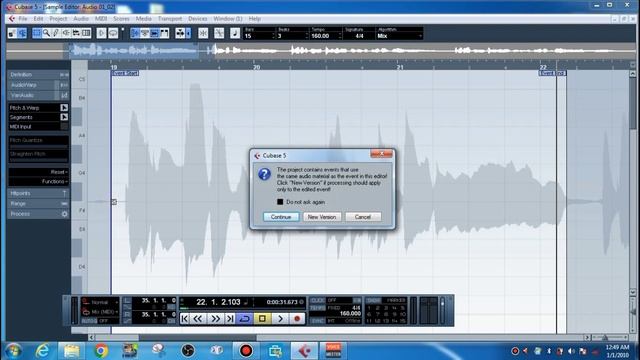Open Internet Explorer from the taskbar
Screen dimensions: 640x360
click(x=42, y=351)
